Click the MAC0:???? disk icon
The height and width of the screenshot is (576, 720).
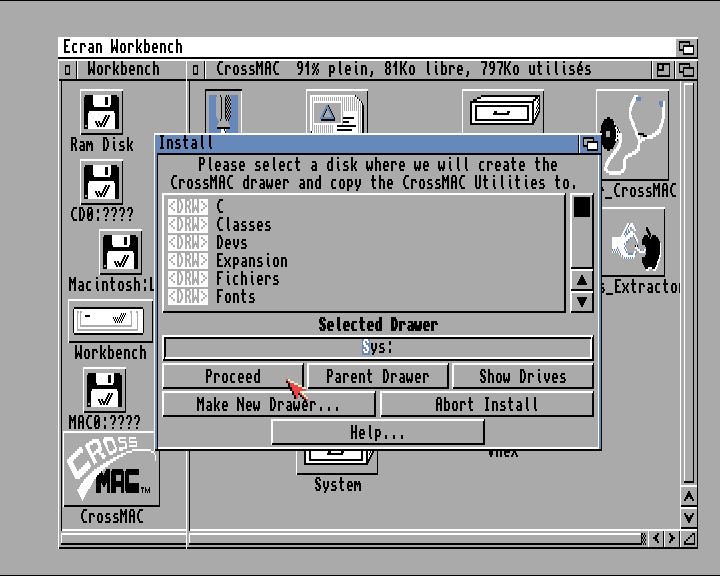pos(103,390)
